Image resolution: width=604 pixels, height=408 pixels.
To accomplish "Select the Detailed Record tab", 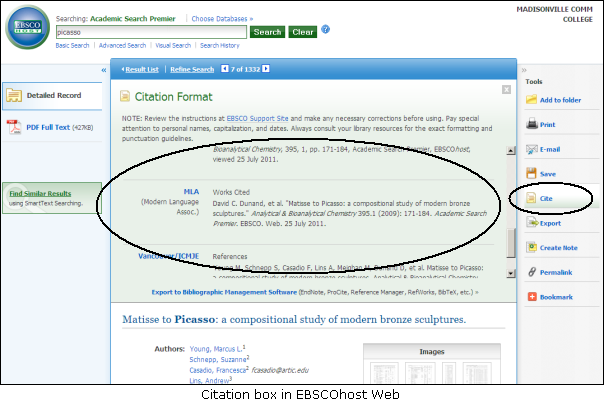I will [52, 96].
